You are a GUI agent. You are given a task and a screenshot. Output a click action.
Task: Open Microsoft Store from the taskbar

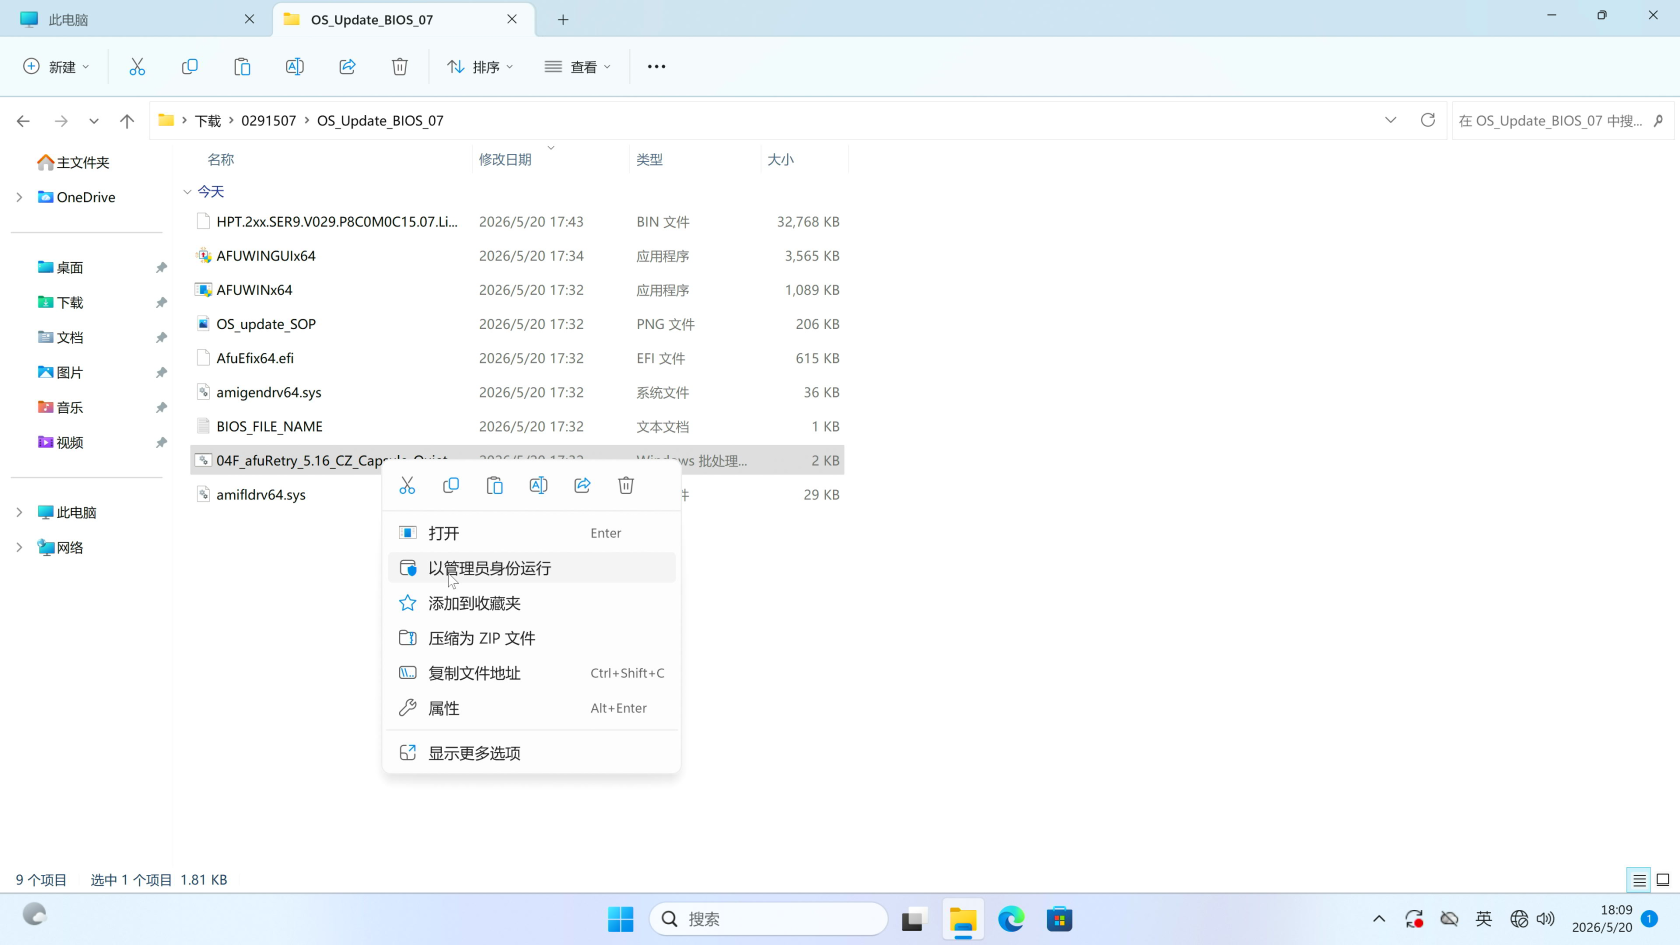pos(1060,919)
